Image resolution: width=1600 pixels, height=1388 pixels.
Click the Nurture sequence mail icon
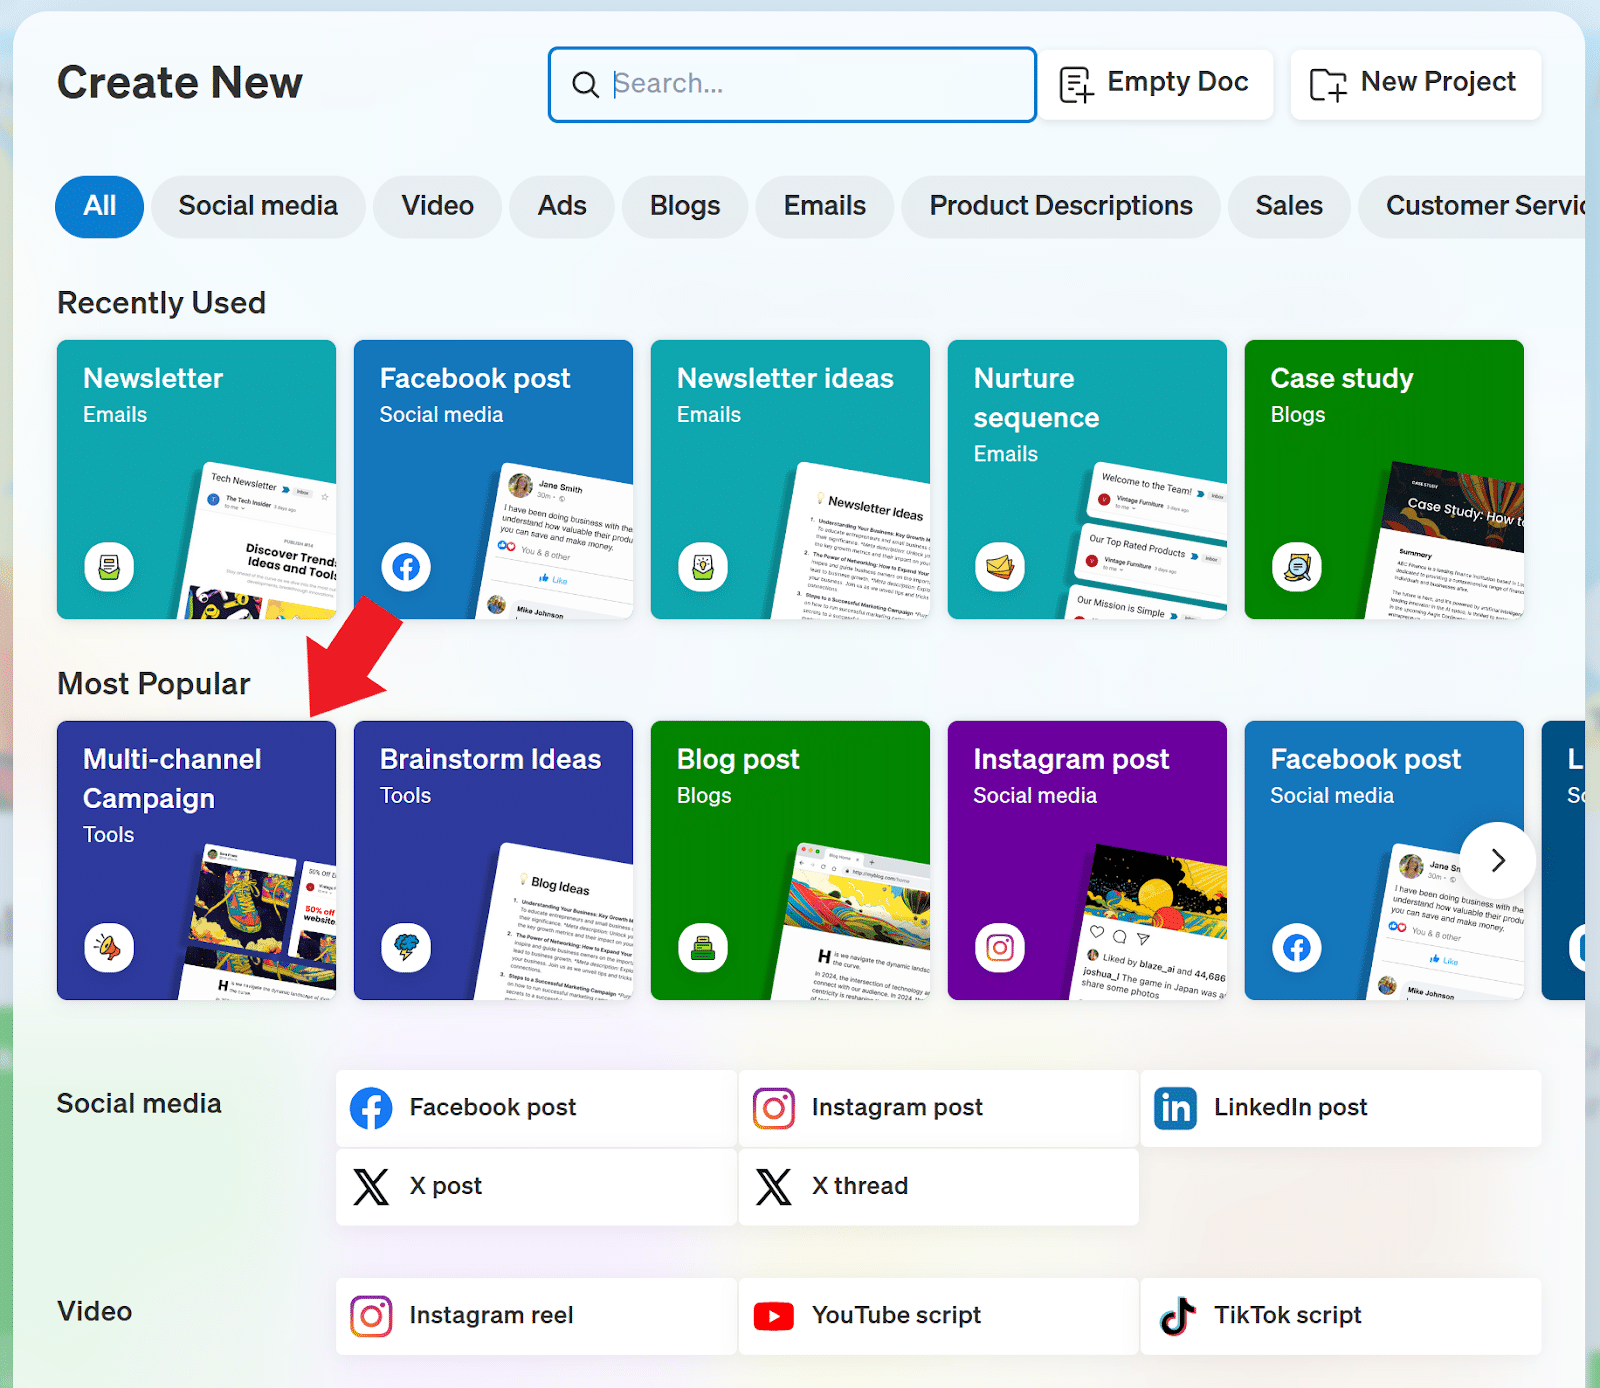pos(1000,567)
